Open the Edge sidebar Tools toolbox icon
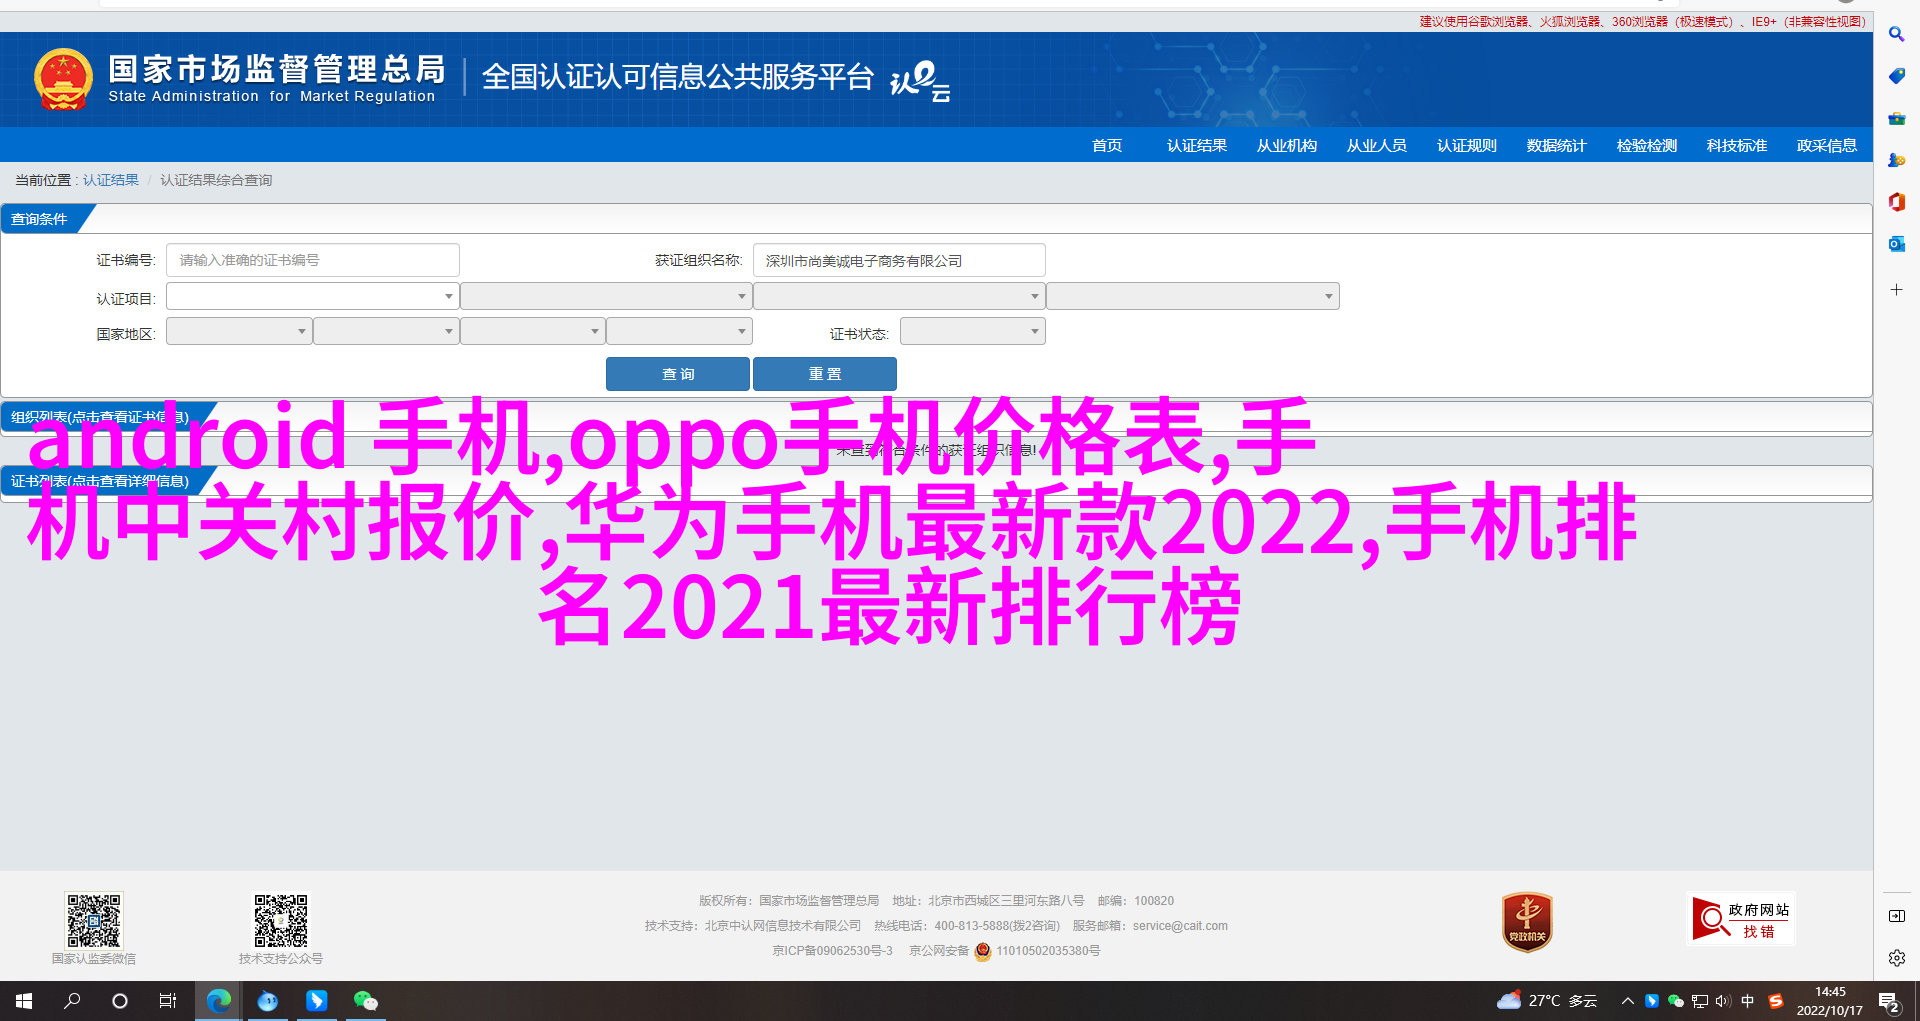 pos(1896,118)
